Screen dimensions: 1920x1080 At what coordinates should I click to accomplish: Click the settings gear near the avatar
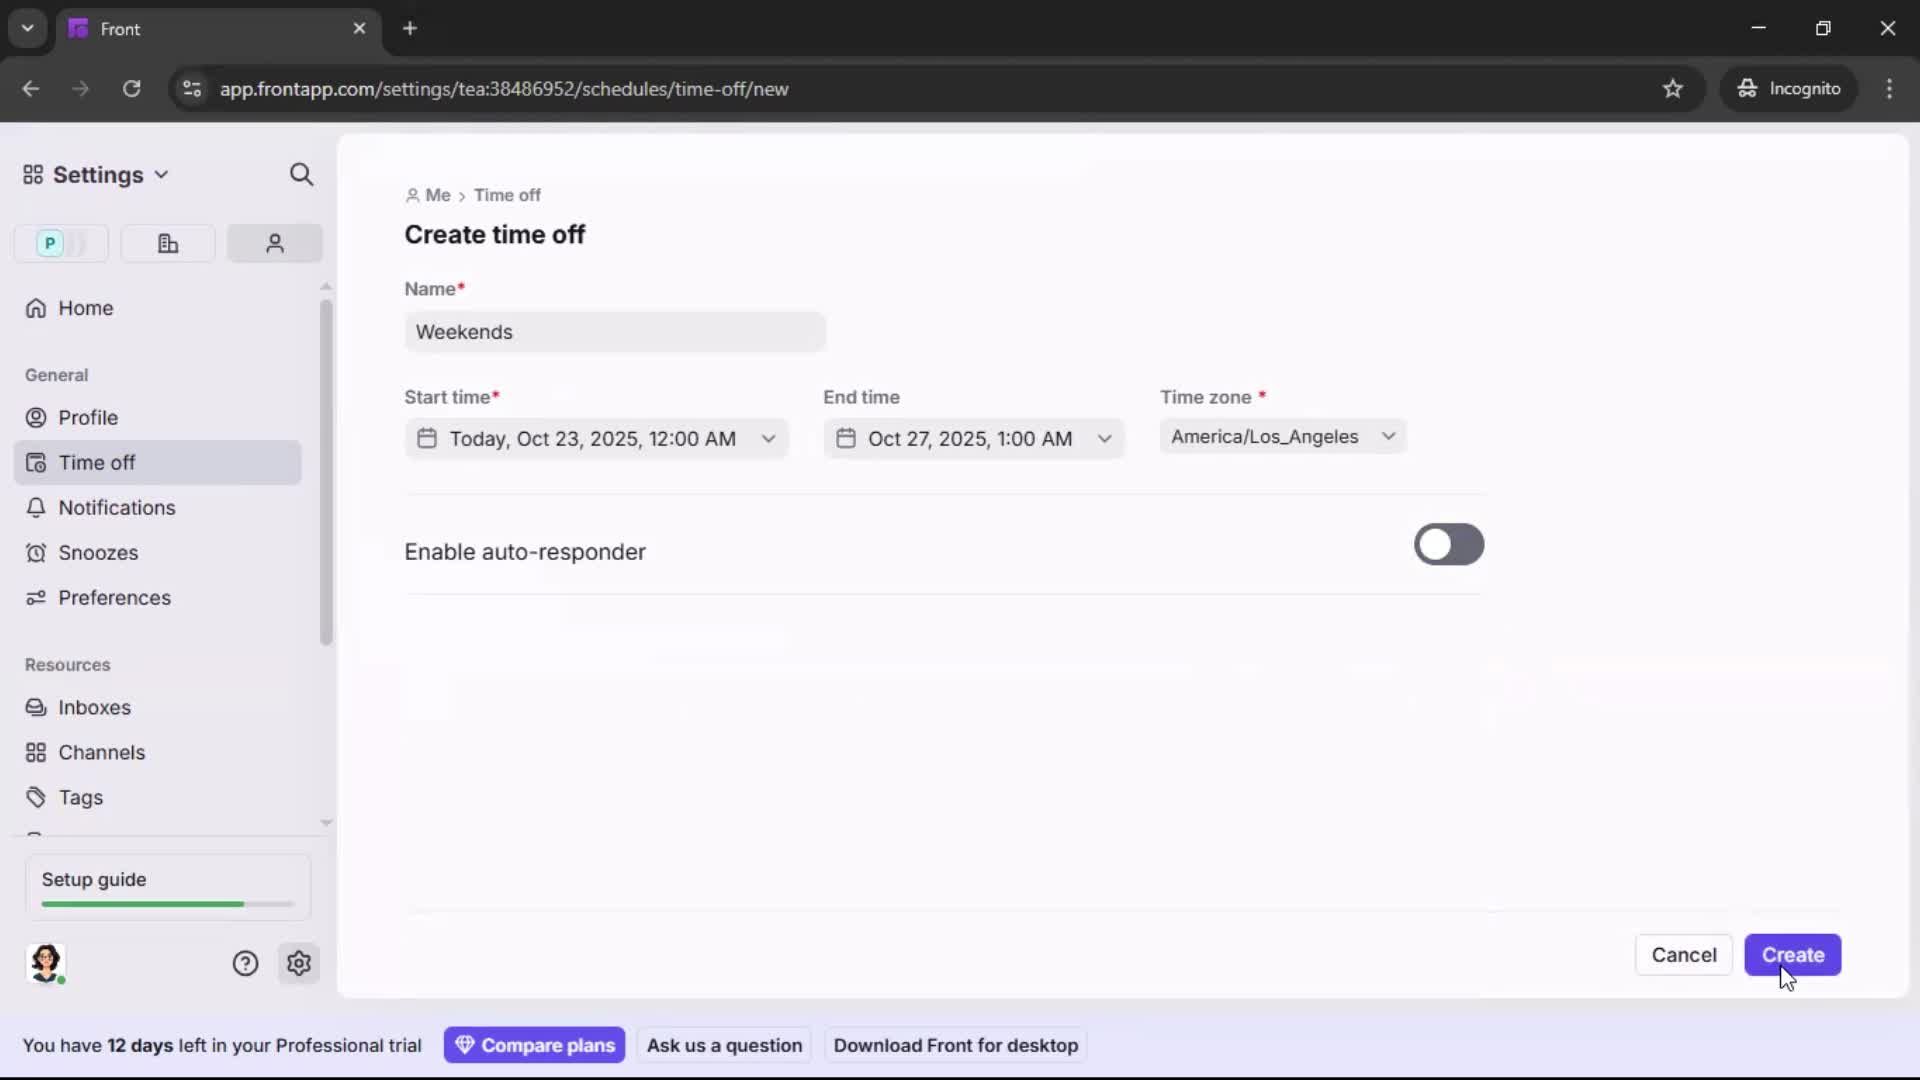[x=299, y=963]
